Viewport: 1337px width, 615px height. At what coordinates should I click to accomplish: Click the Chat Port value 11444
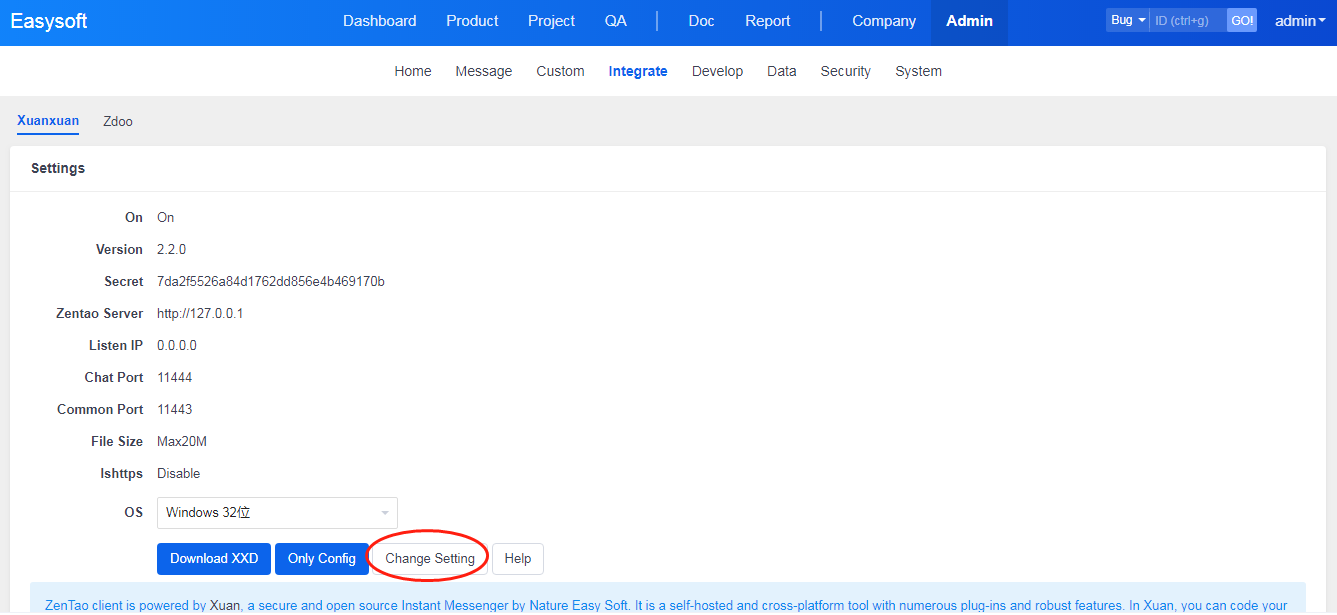175,377
